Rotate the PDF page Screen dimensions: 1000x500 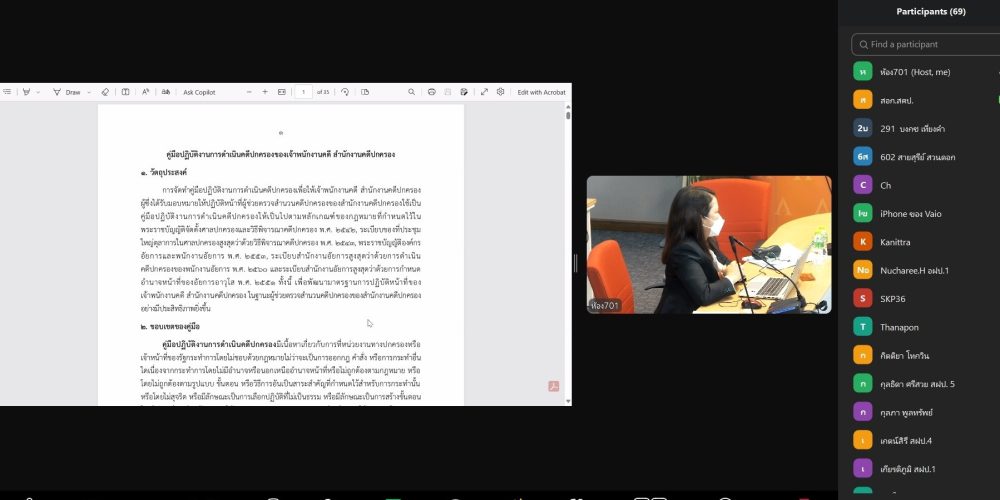coord(345,92)
